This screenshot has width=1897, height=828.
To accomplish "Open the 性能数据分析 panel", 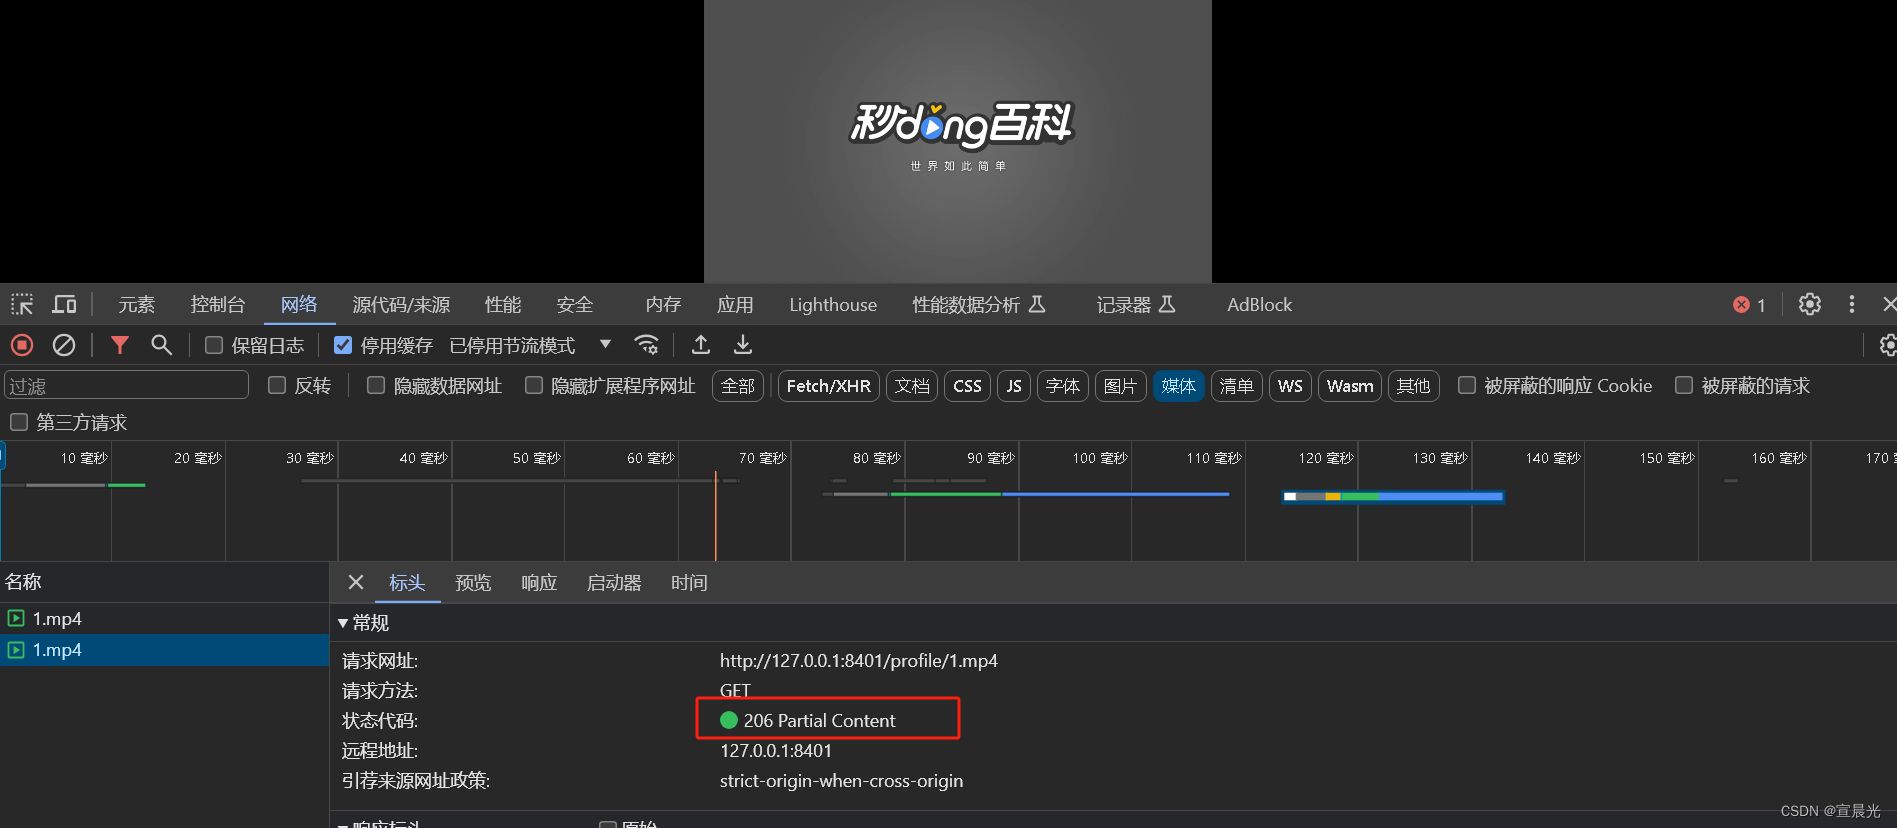I will pyautogui.click(x=979, y=304).
